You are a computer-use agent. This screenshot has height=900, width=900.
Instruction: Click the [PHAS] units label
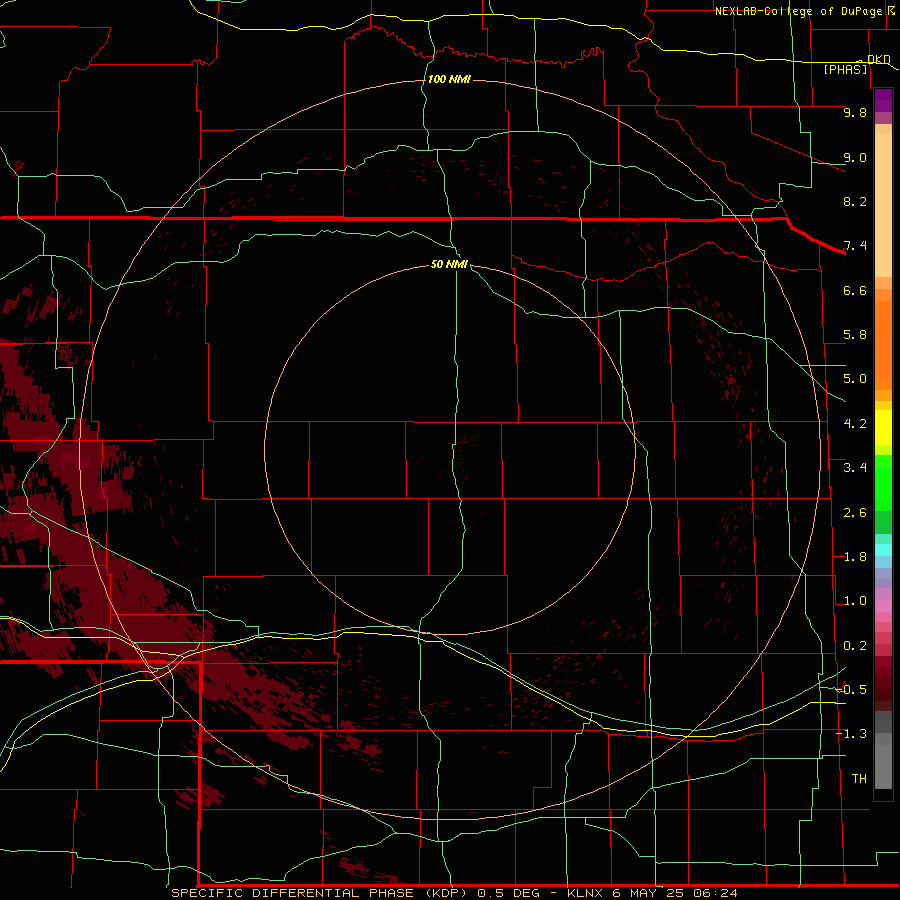845,69
